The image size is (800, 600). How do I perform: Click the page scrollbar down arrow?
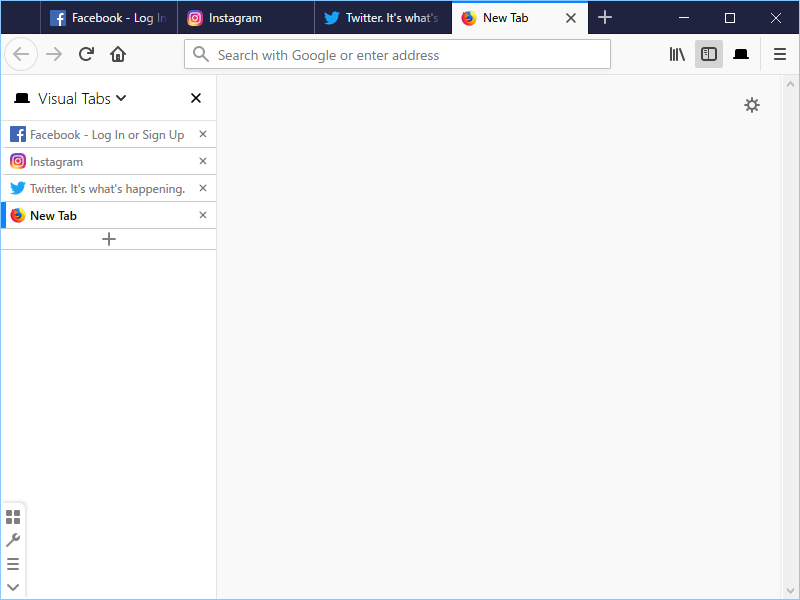tap(790, 591)
